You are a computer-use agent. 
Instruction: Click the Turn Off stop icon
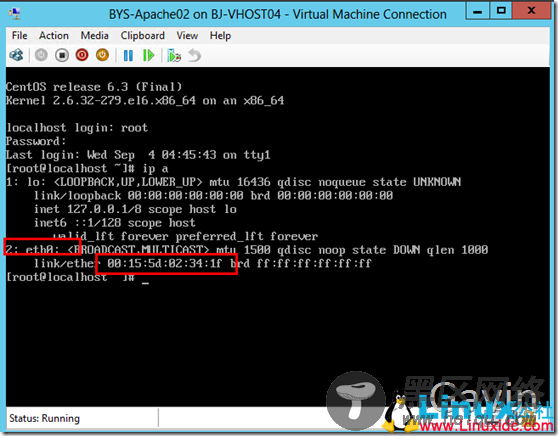click(x=62, y=56)
